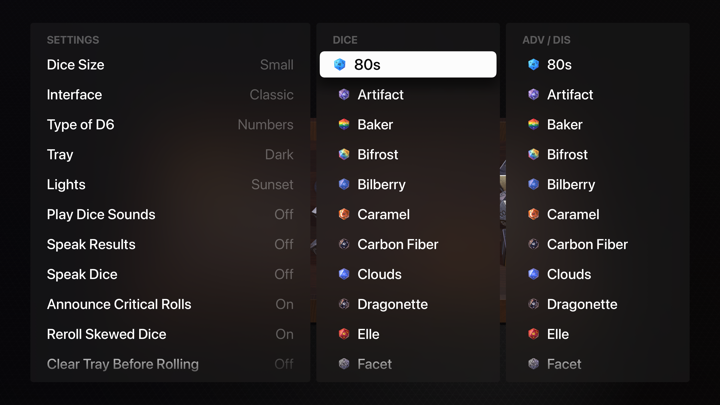Click the Caramel dice icon in Adv / Dis column
Viewport: 720px width, 405px height.
(533, 215)
